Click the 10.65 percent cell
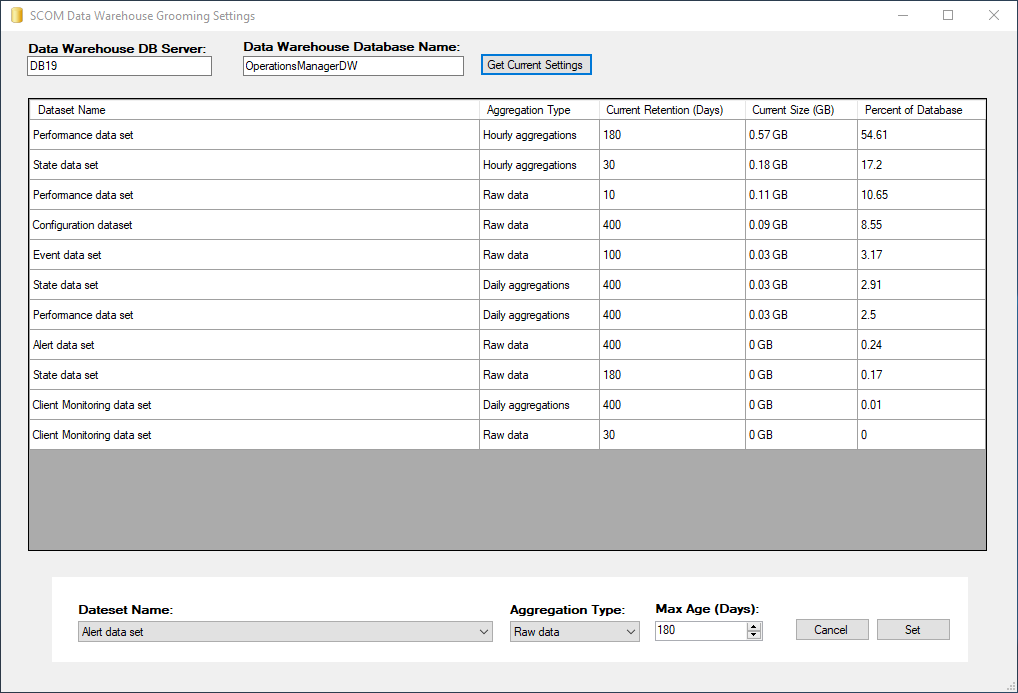 (921, 195)
